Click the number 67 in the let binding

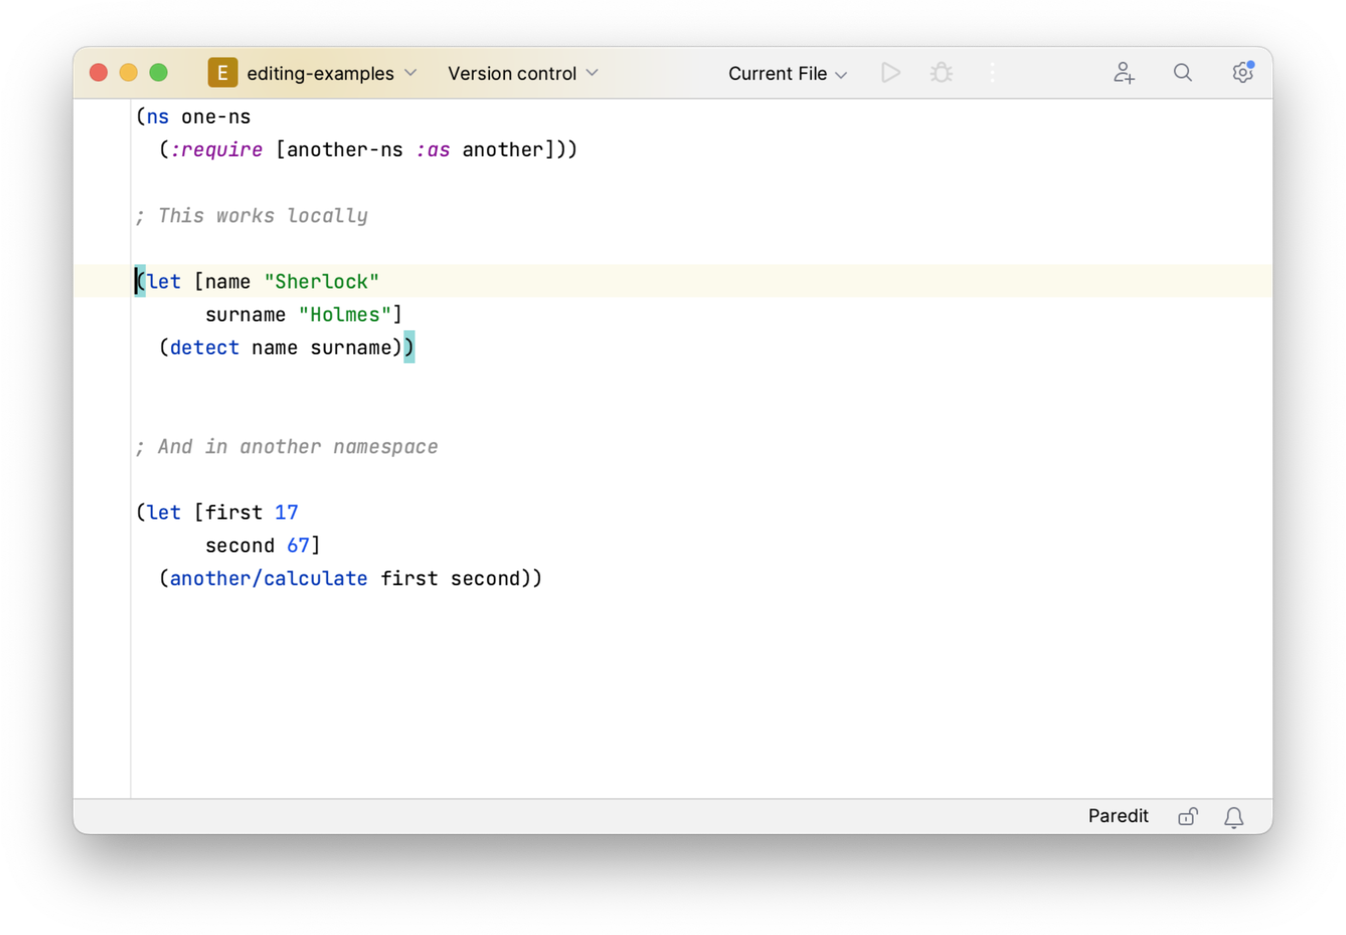[x=298, y=546]
